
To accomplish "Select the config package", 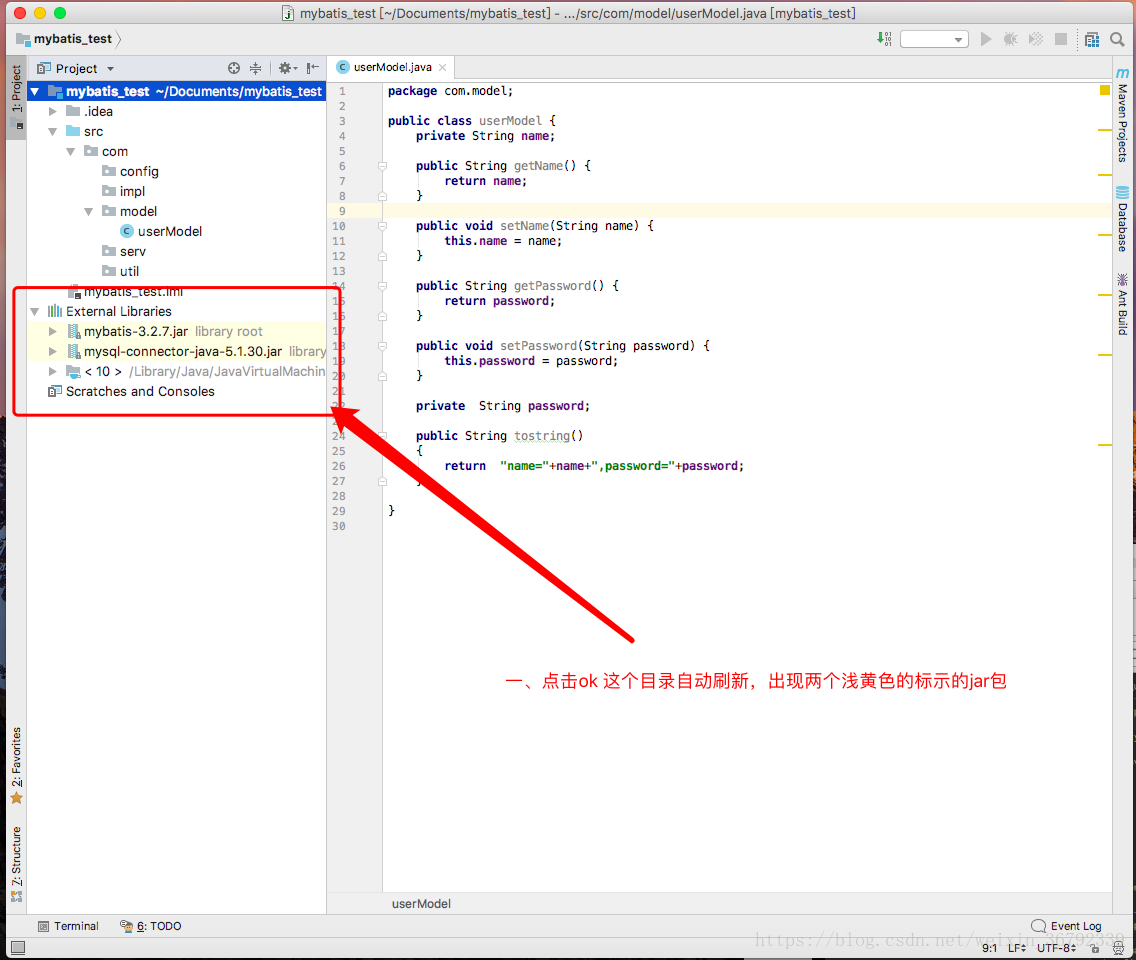I will point(139,172).
